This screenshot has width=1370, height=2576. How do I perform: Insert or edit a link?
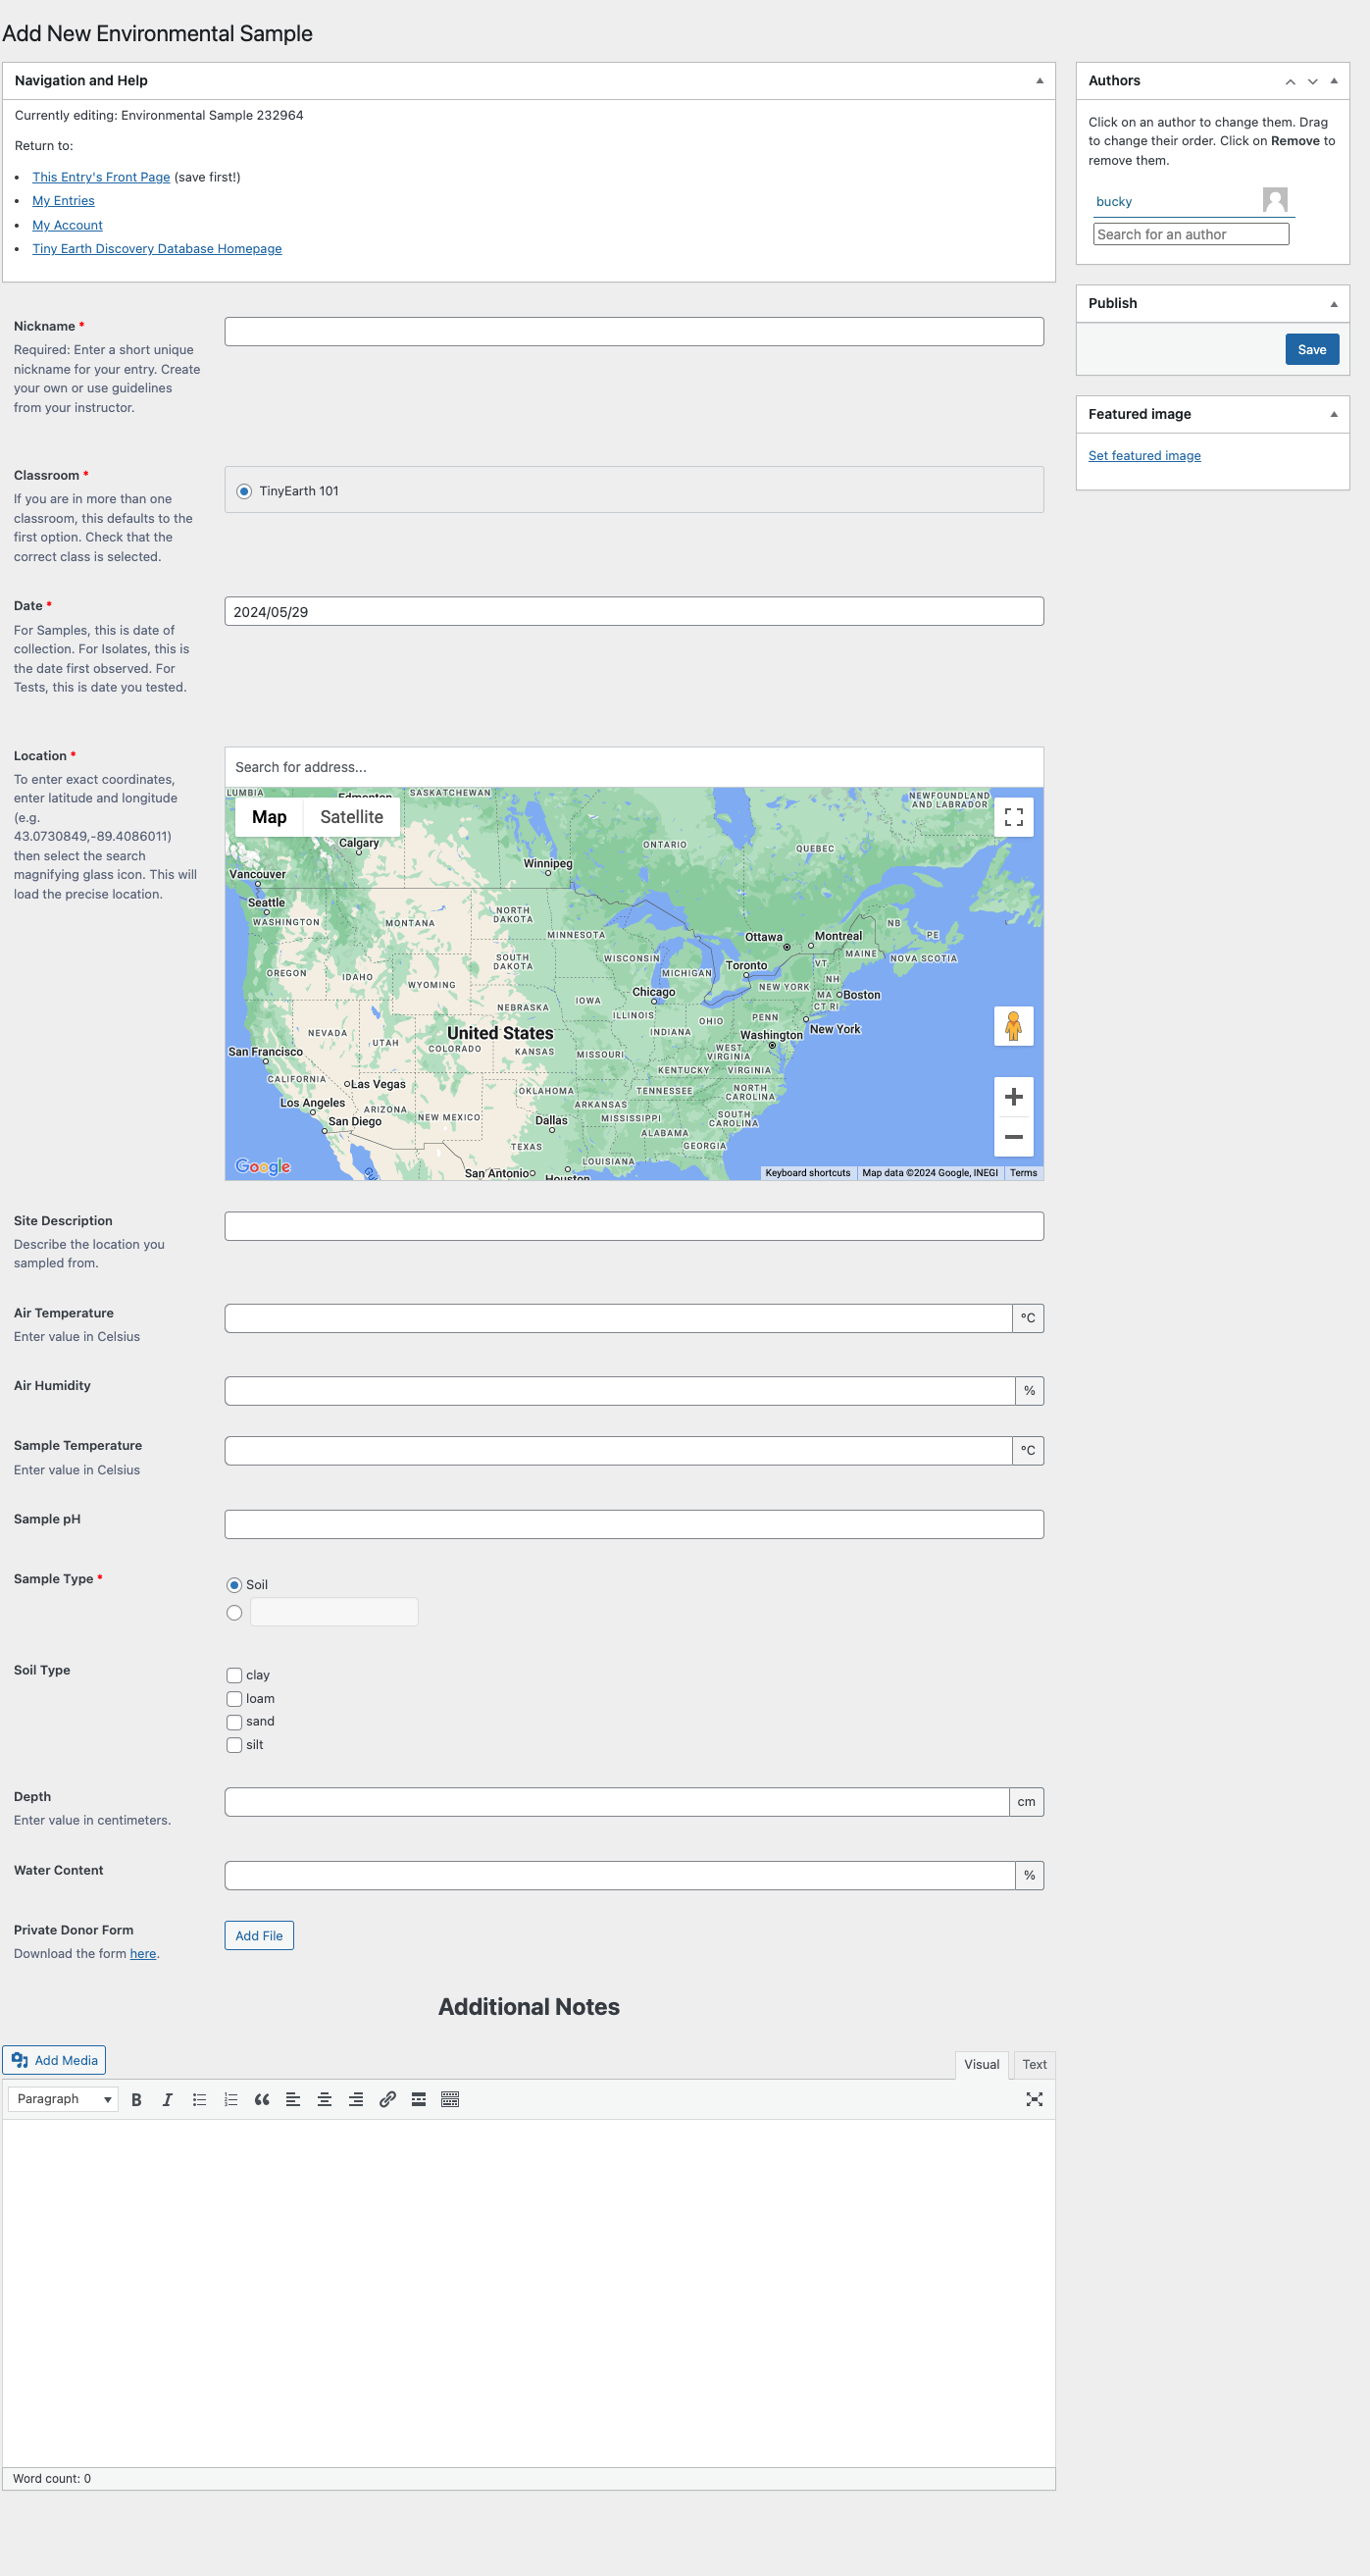[x=387, y=2099]
